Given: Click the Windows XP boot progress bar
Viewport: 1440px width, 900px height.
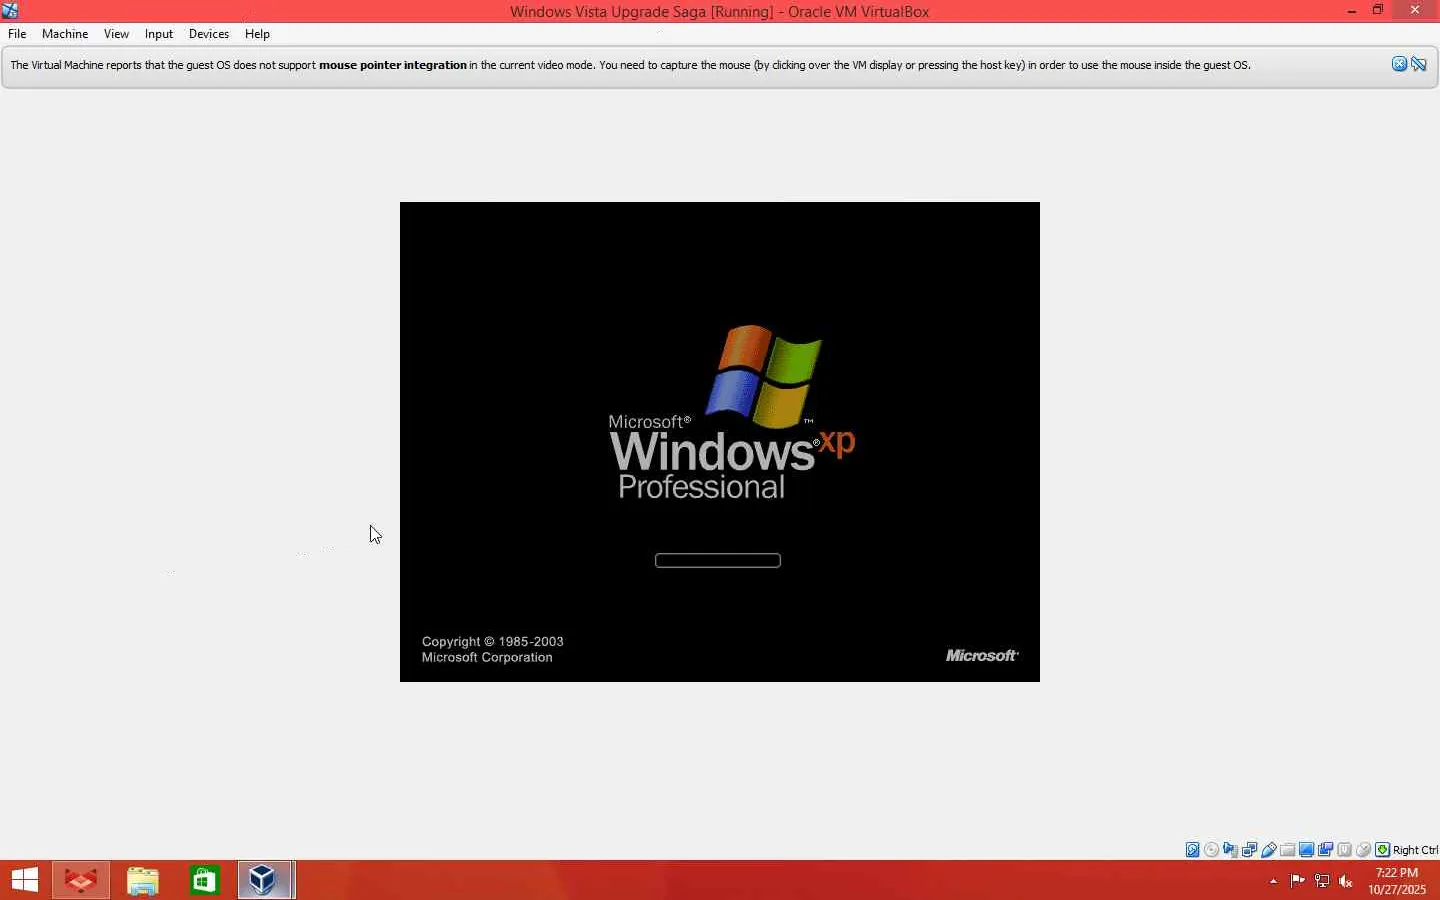Looking at the screenshot, I should point(718,560).
